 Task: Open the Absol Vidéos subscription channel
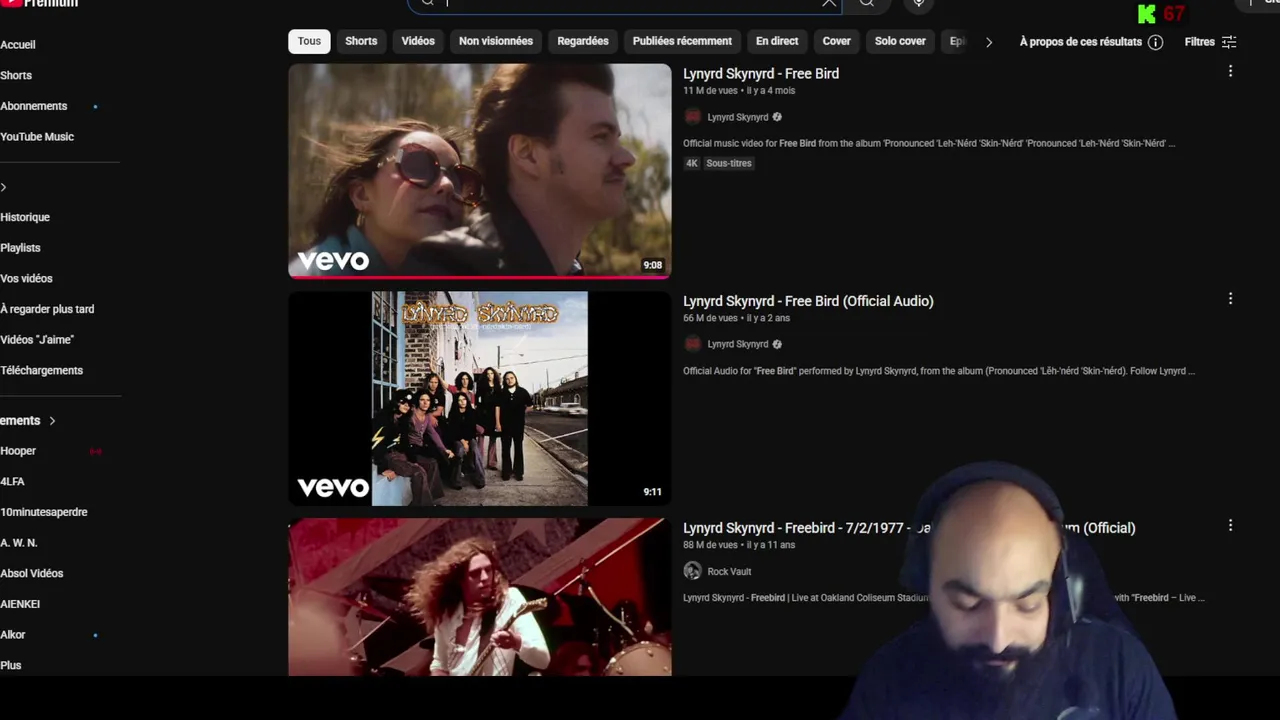point(32,574)
